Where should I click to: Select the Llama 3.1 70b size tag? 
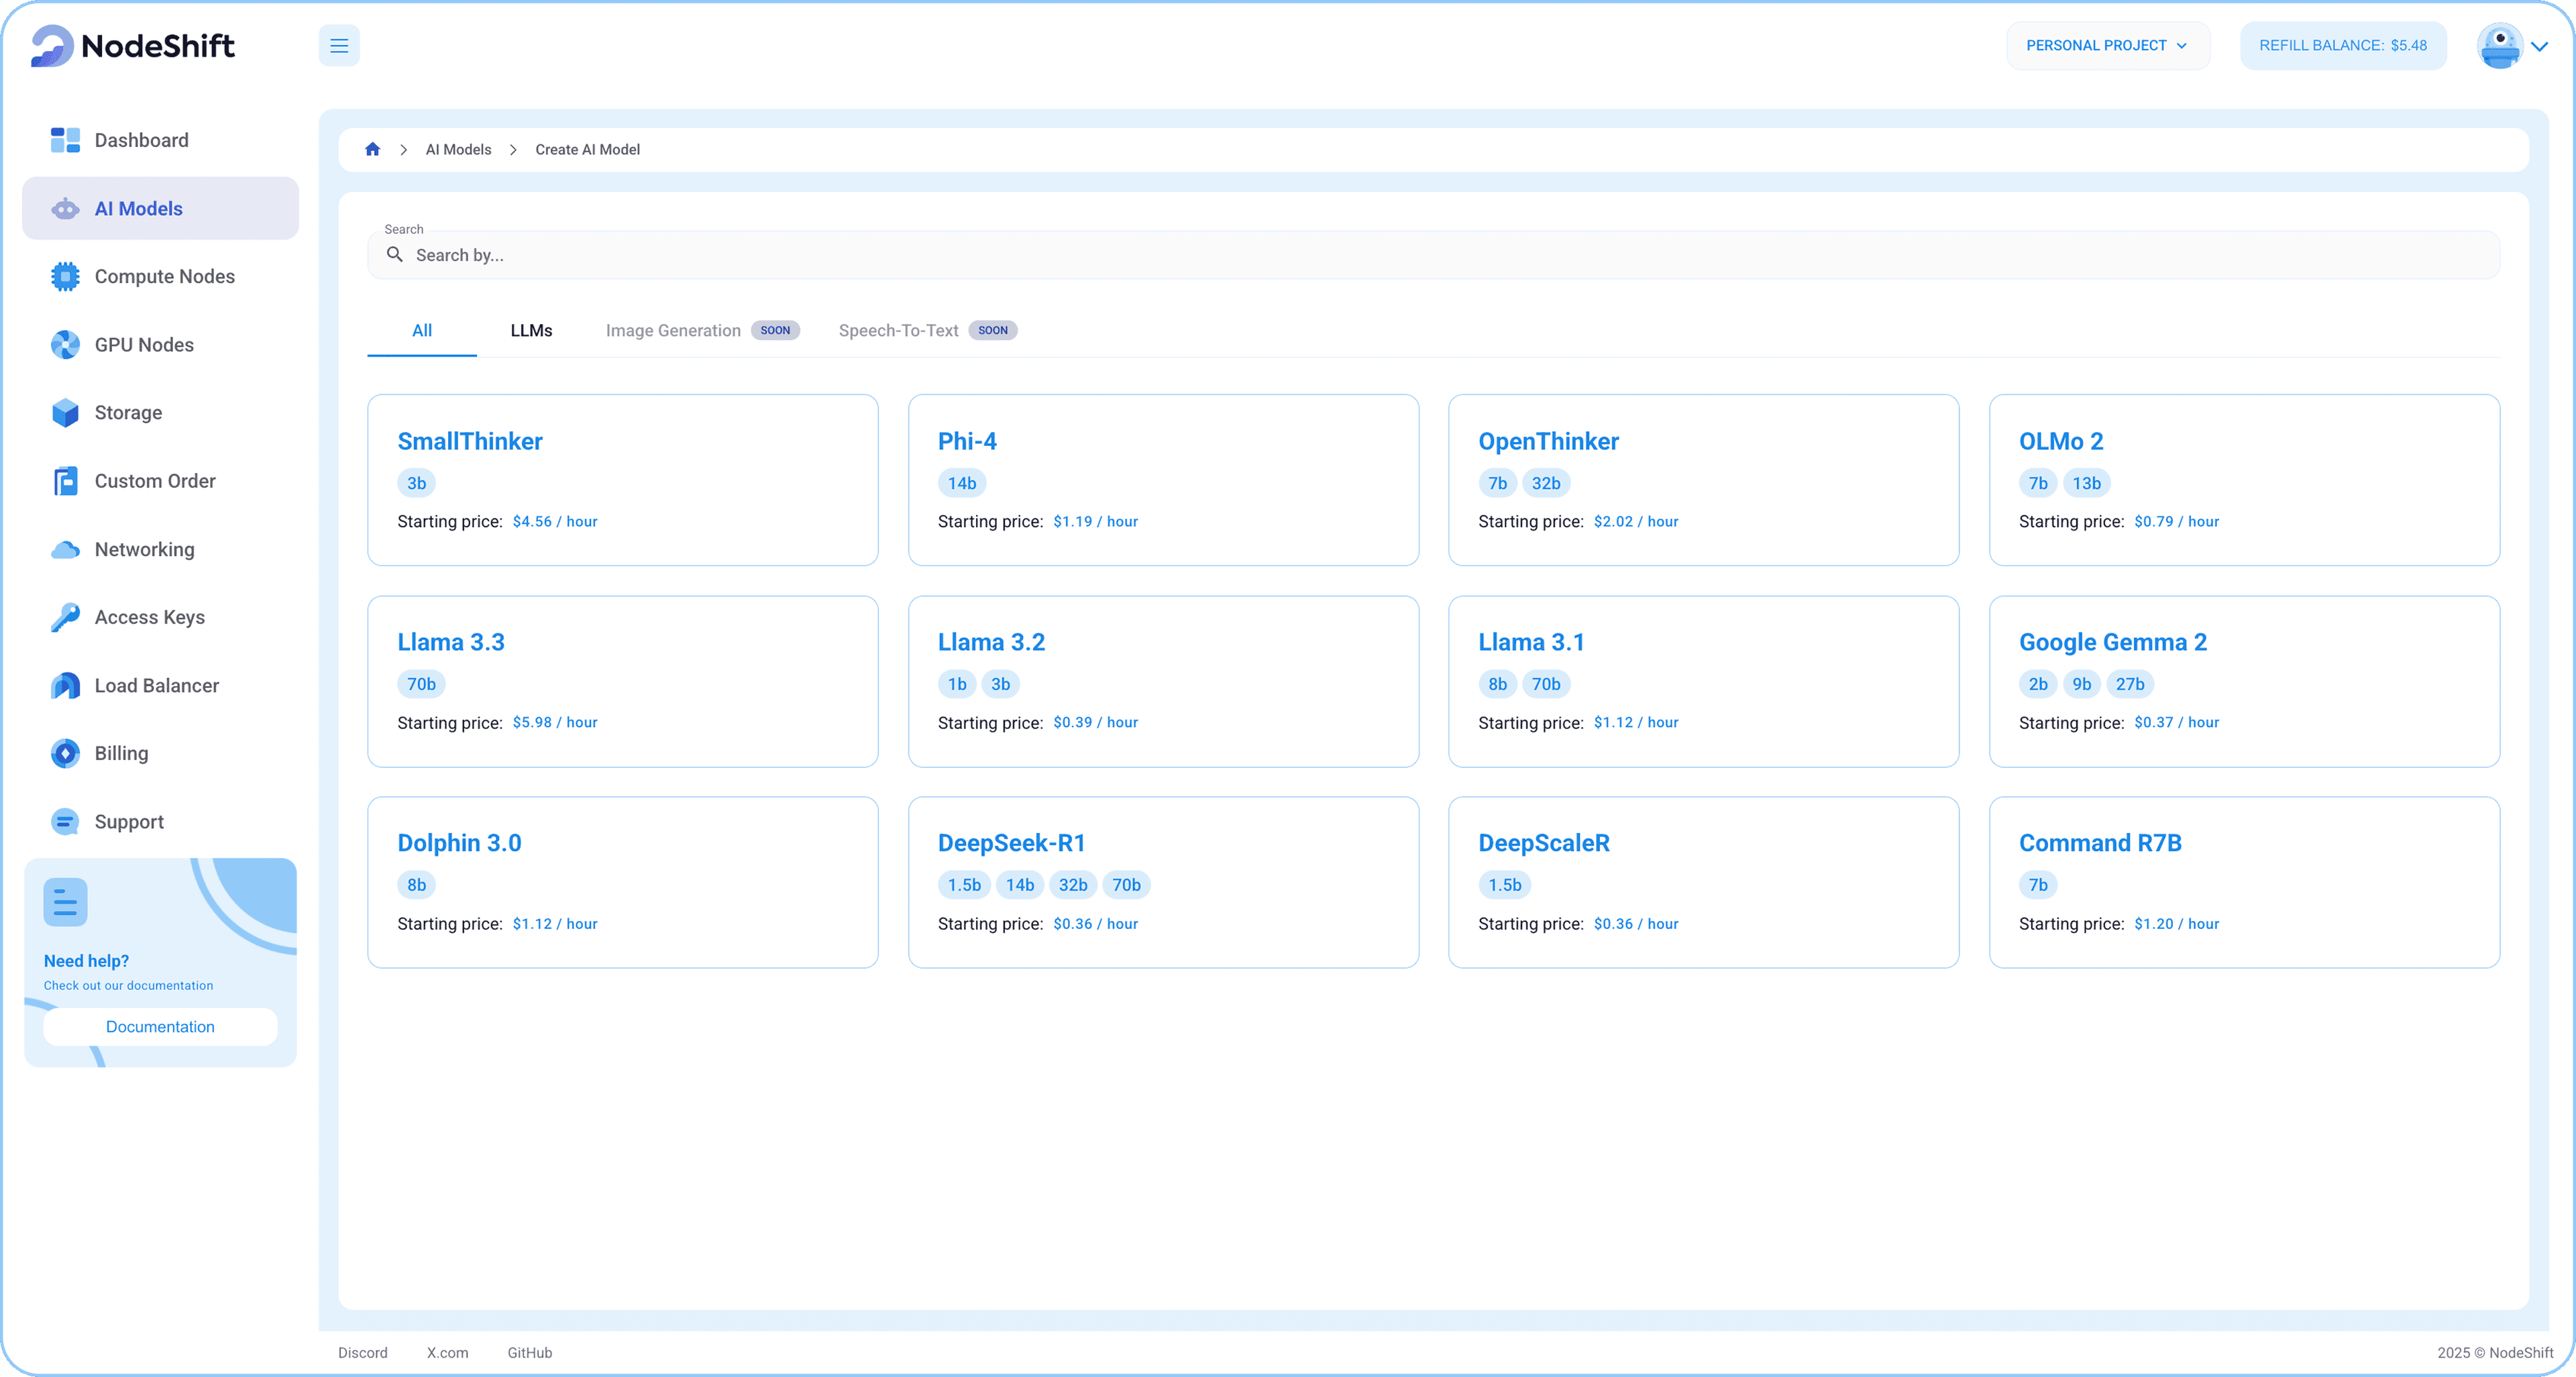(x=1545, y=685)
